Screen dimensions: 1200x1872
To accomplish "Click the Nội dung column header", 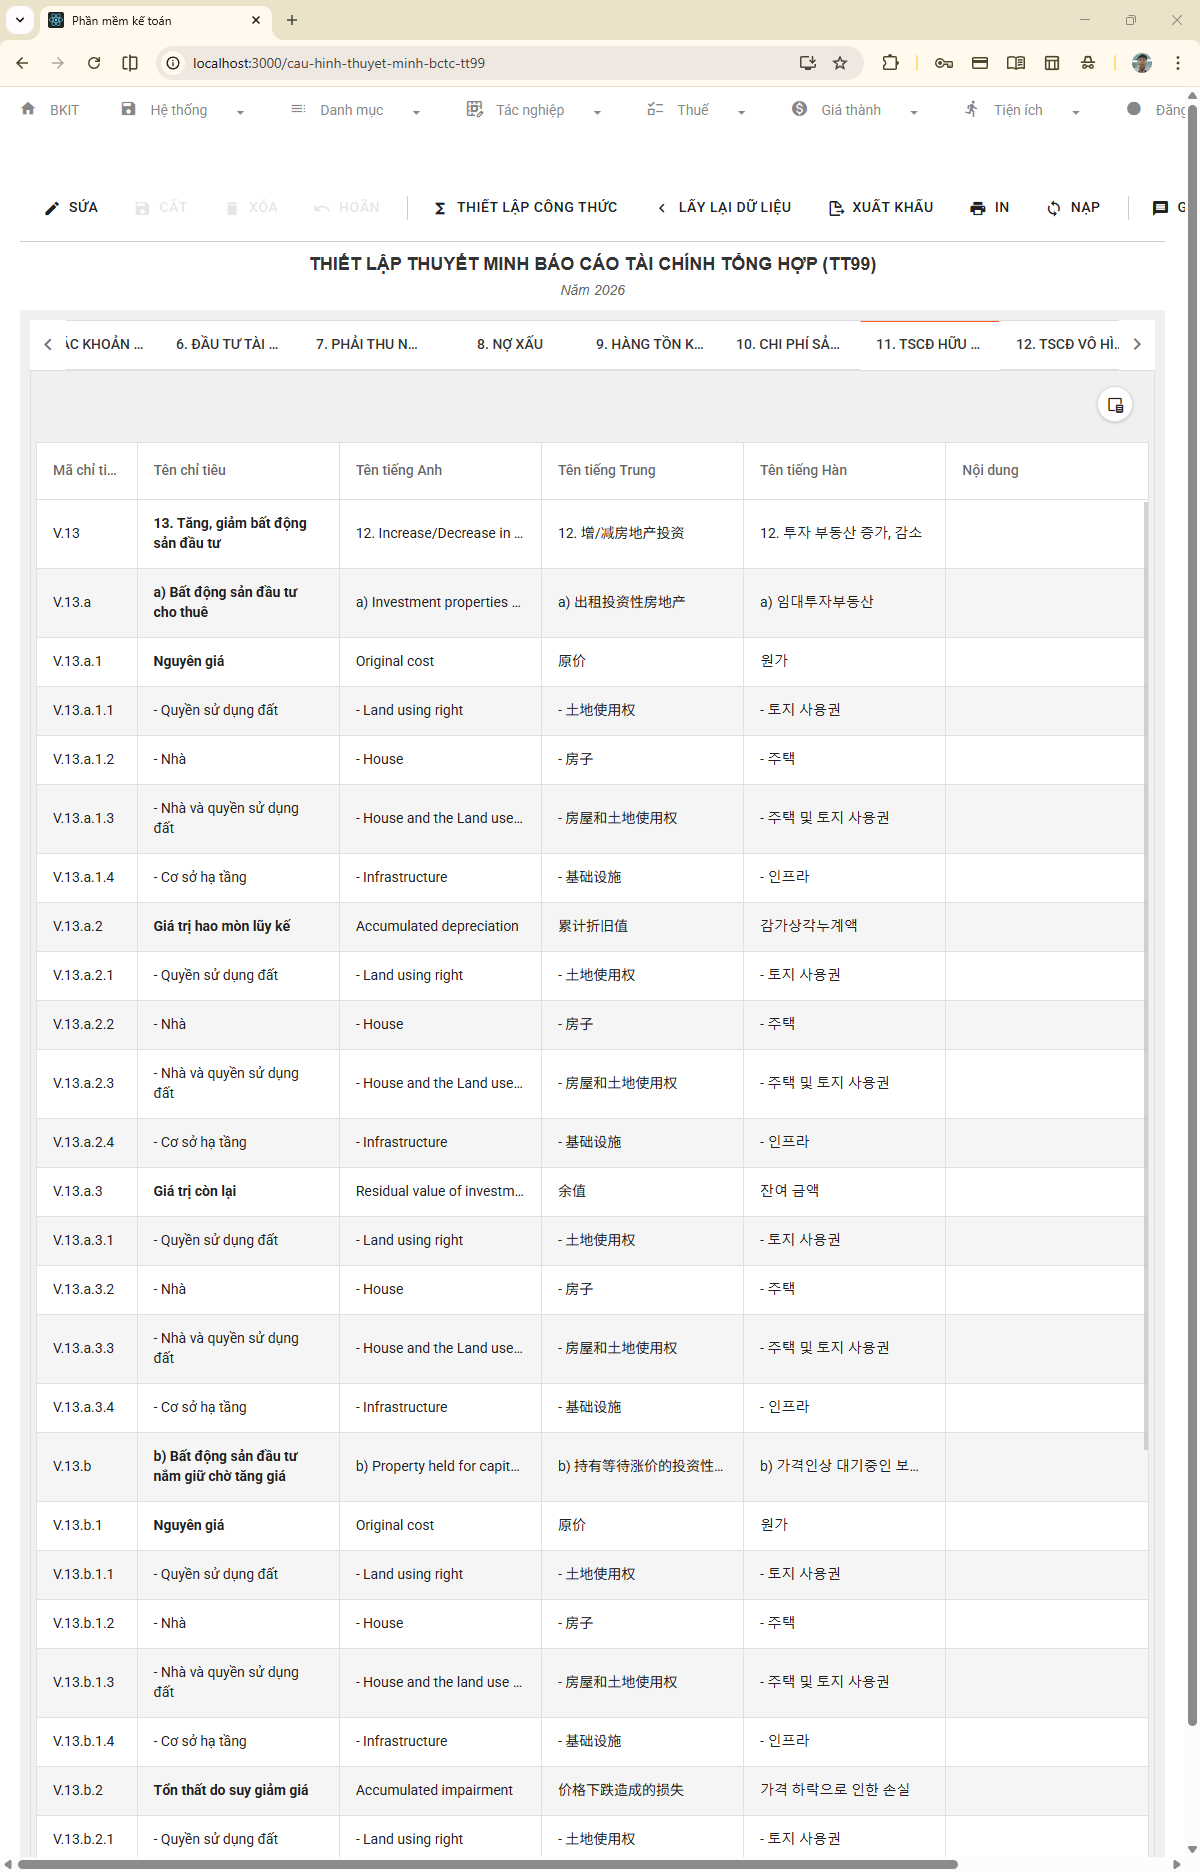I will 1046,471.
